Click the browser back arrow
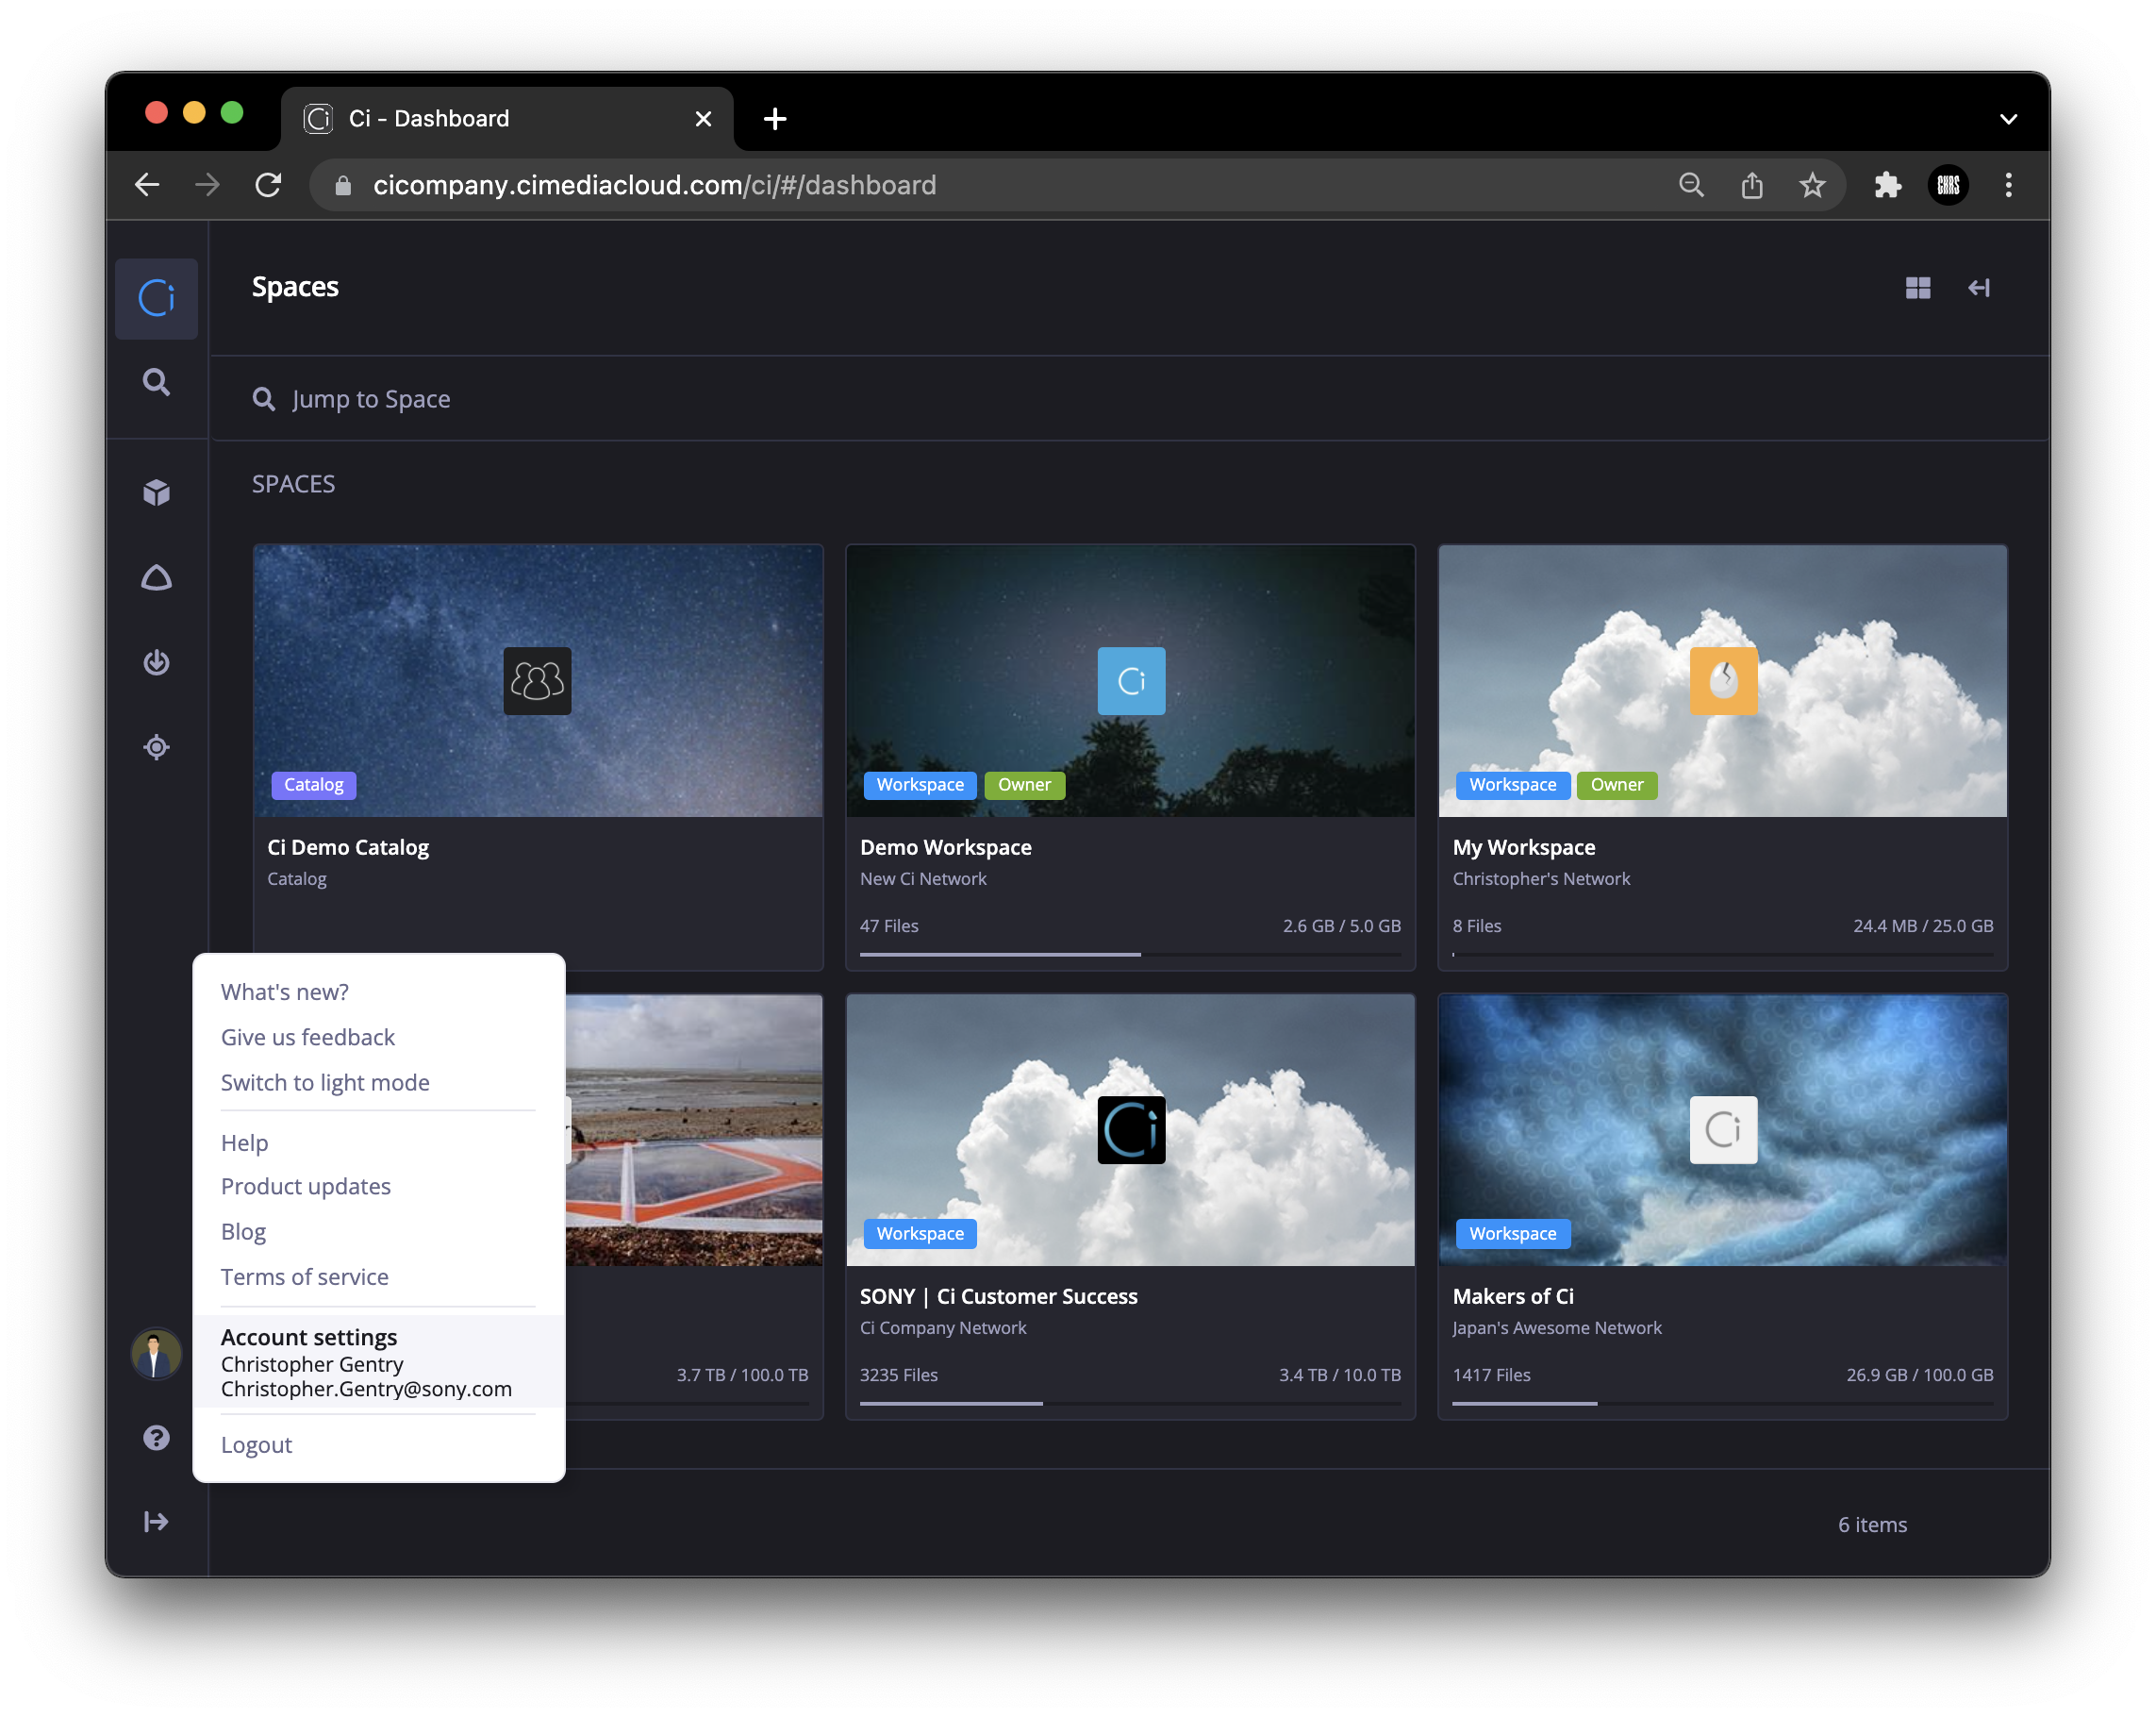Screen dimensions: 2156x1717 tap(147, 185)
